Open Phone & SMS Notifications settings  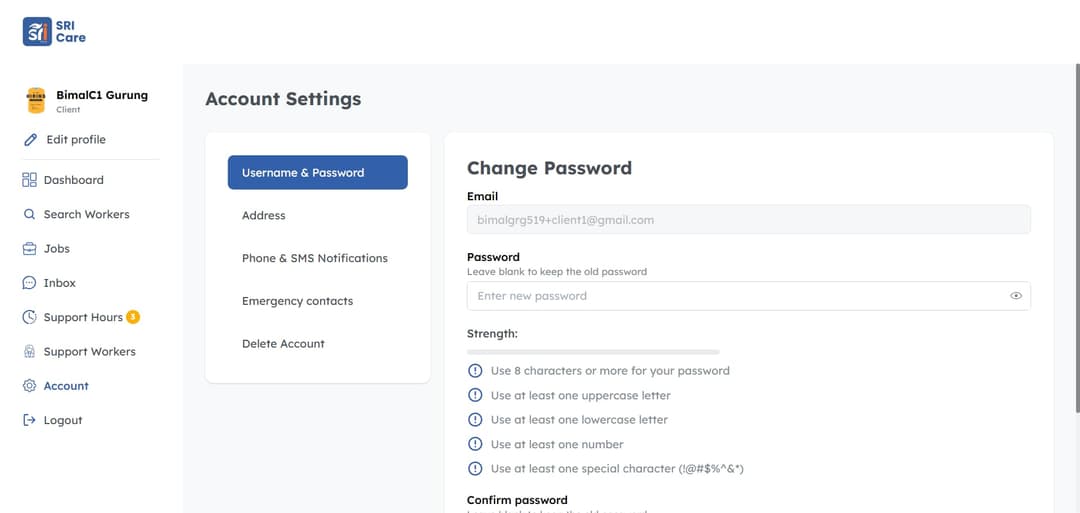point(315,258)
